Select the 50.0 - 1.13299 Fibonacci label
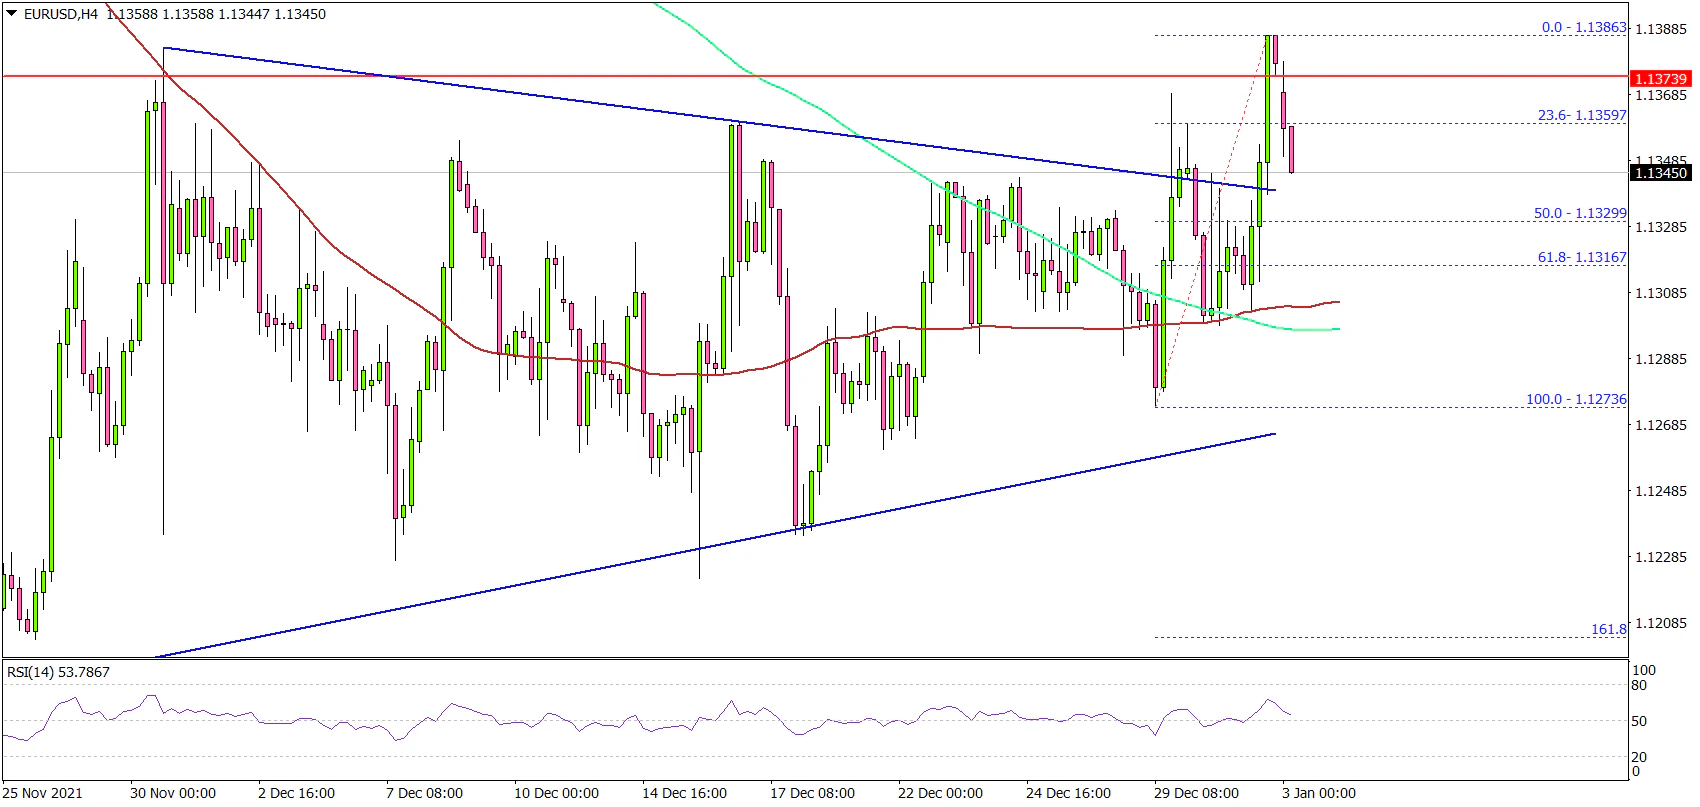Screen dimensions: 1700x807 [1580, 213]
